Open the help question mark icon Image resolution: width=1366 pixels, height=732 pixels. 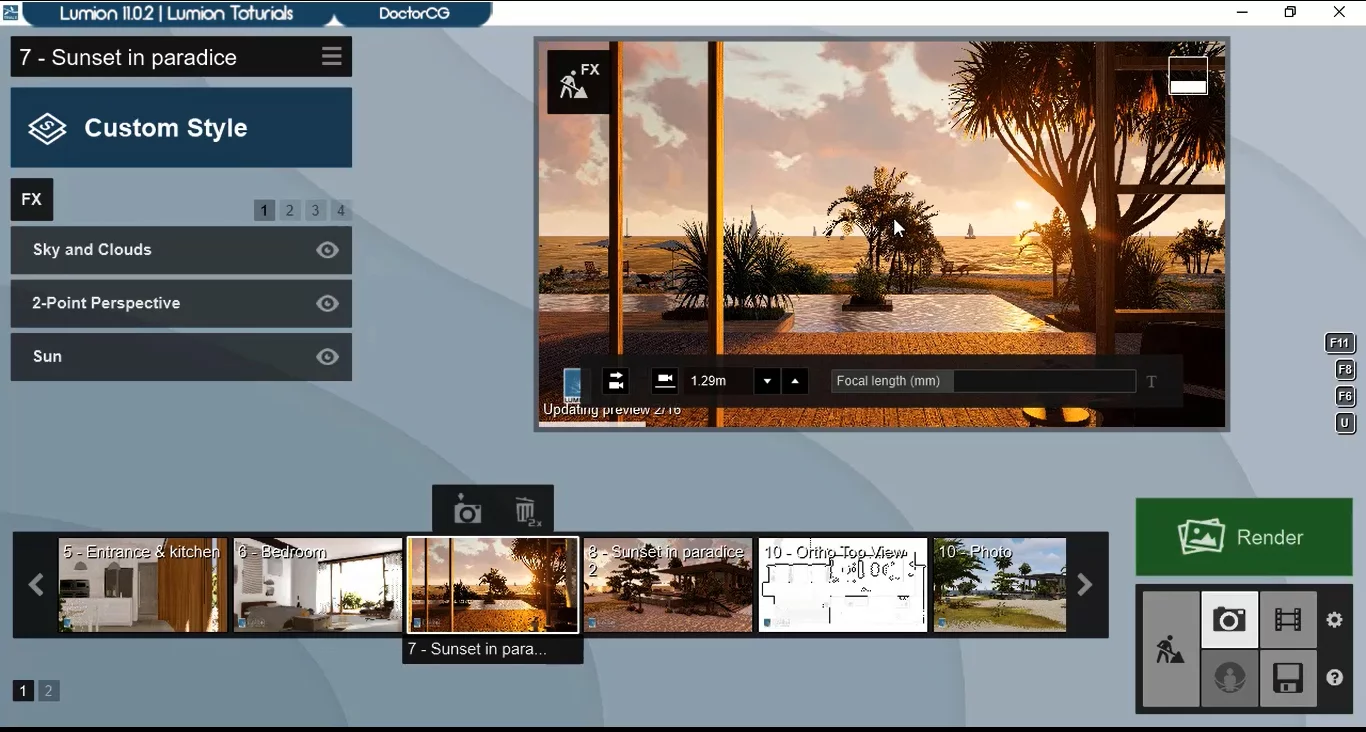pos(1335,678)
